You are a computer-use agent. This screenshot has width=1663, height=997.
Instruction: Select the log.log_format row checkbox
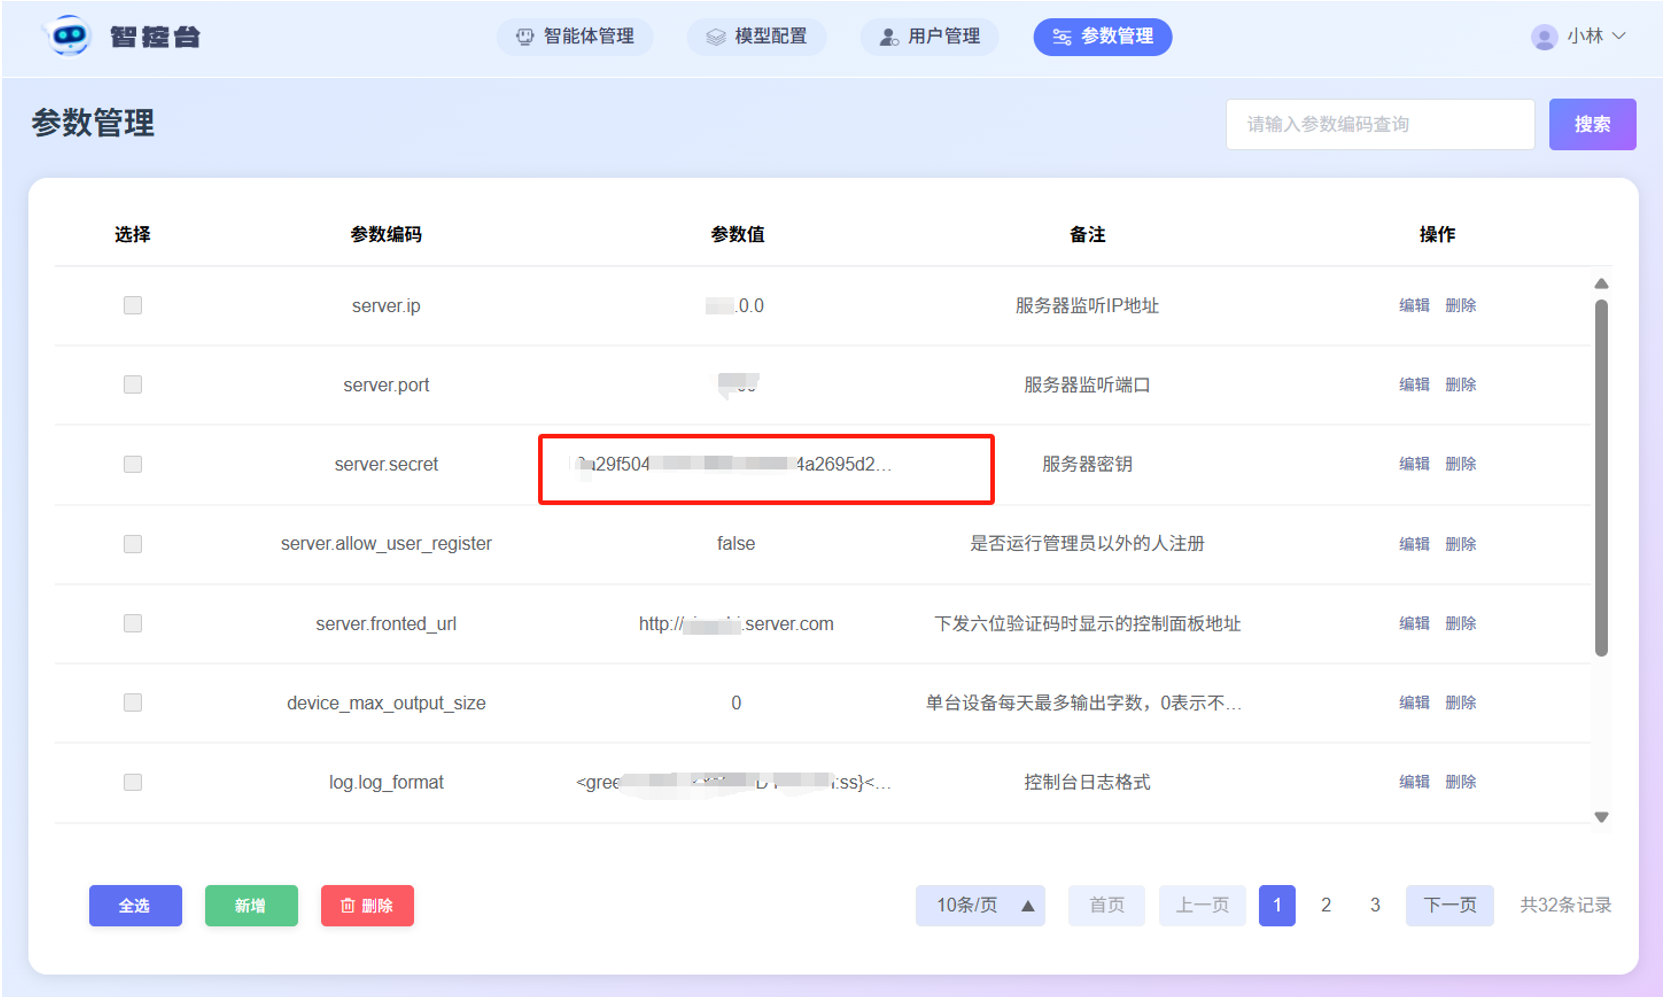133,782
